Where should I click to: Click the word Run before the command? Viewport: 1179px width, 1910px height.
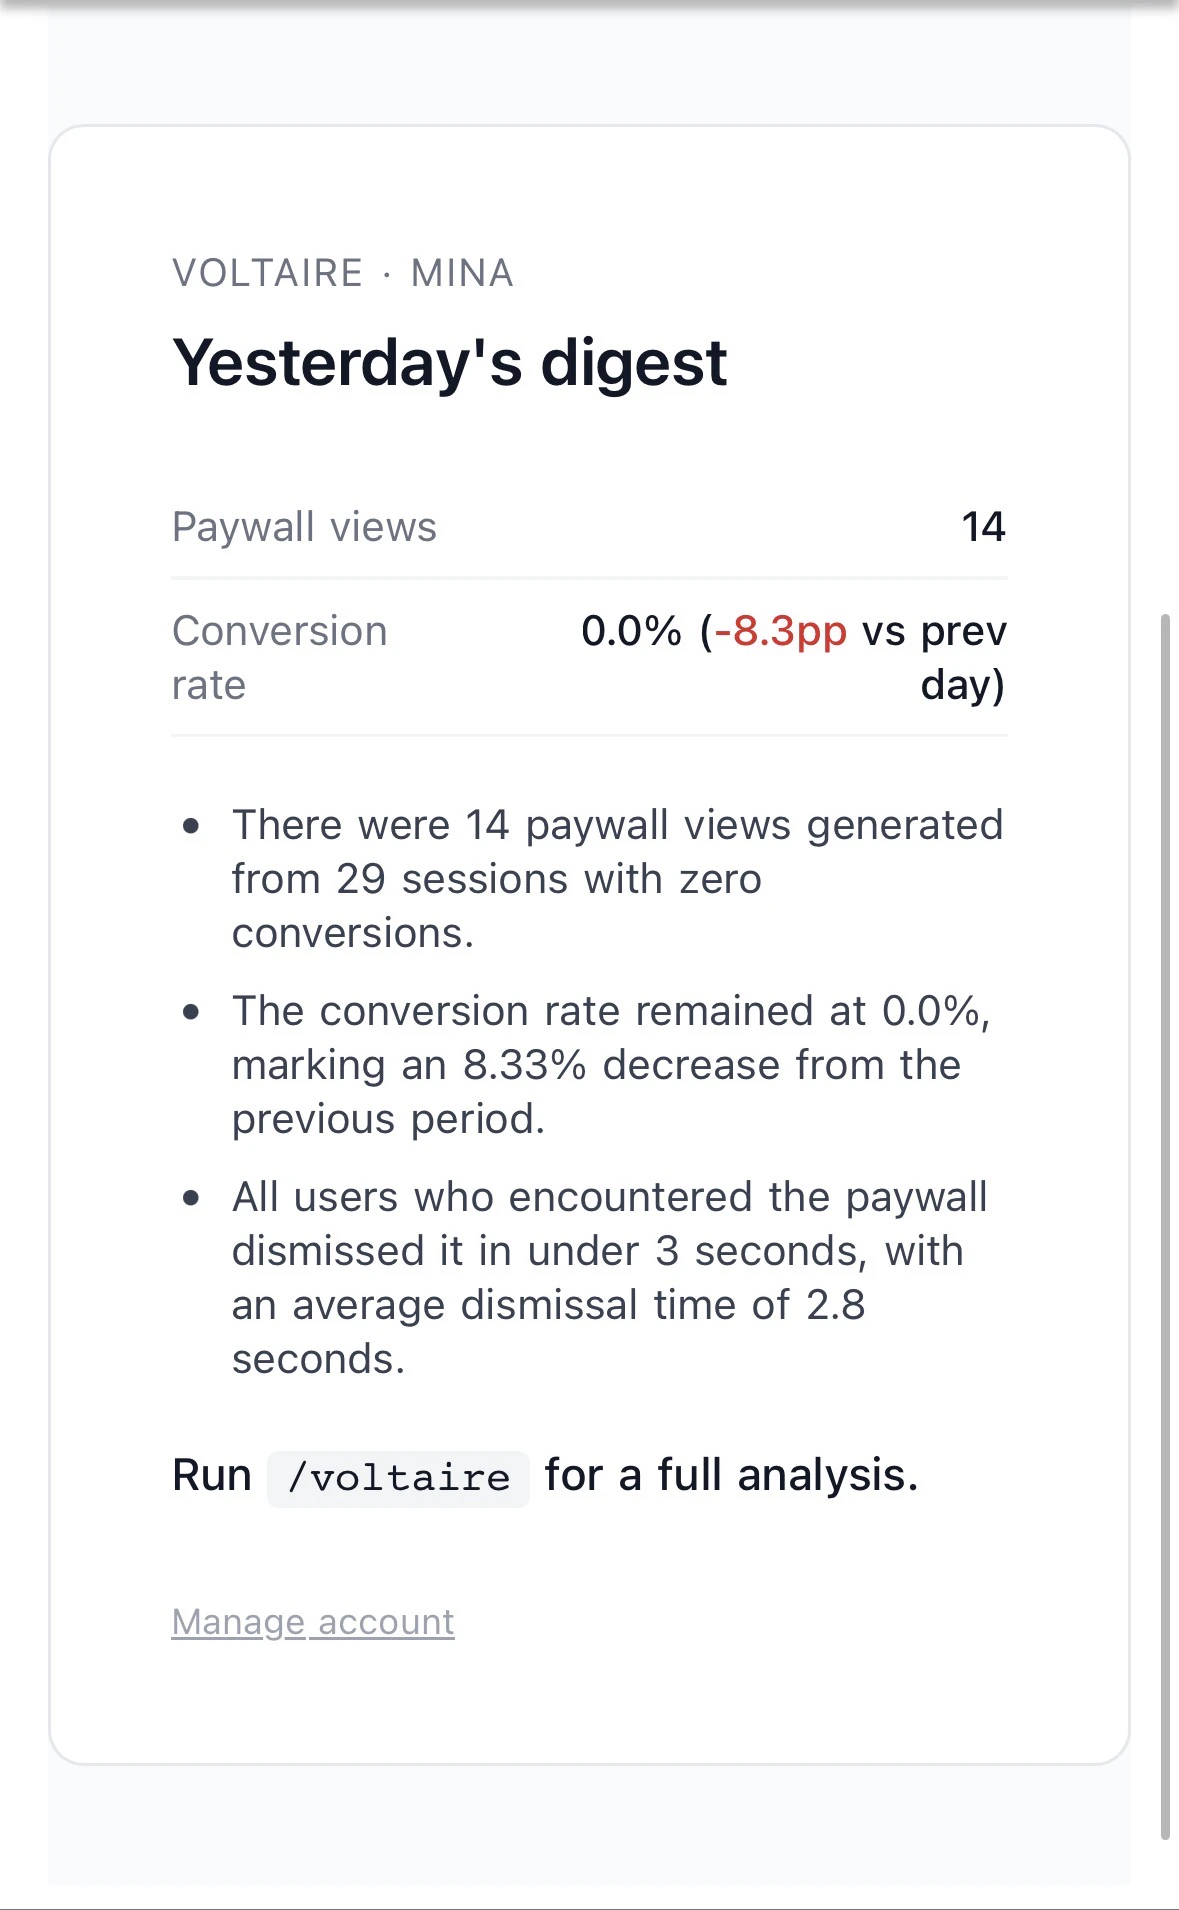coord(212,1475)
